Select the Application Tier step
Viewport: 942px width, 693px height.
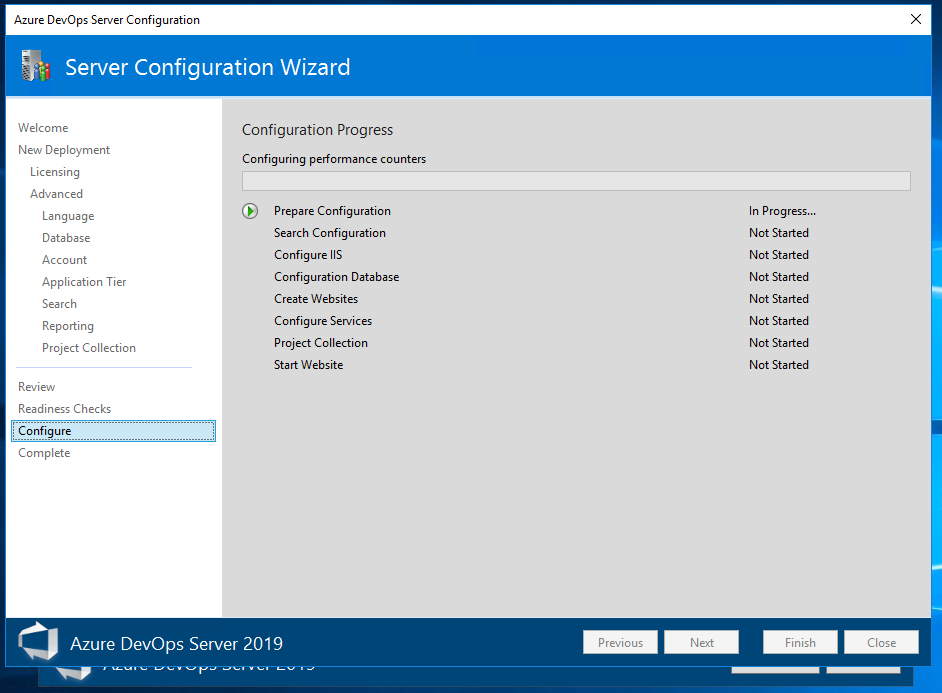(84, 282)
